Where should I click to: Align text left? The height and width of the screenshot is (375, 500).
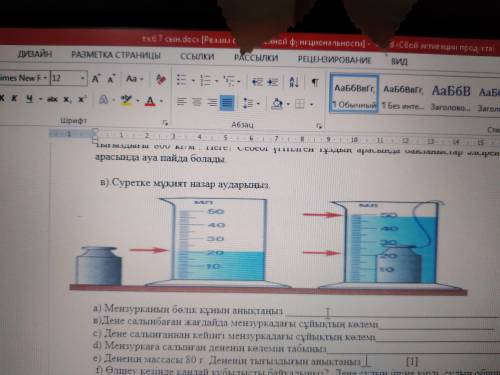click(182, 102)
